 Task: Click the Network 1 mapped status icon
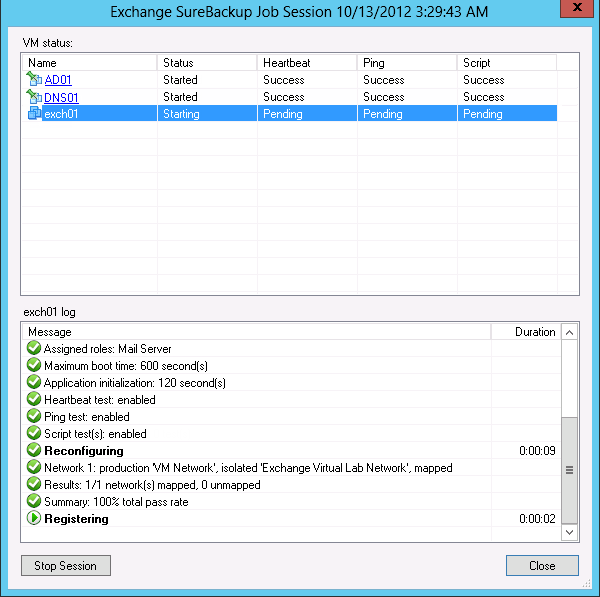tap(34, 467)
